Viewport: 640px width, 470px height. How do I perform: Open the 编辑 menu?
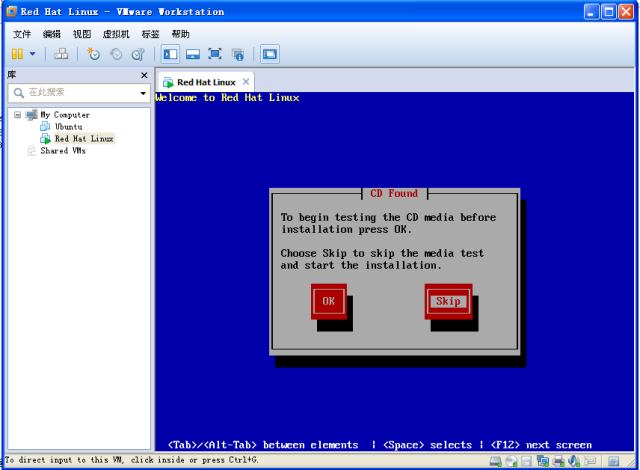pos(52,34)
